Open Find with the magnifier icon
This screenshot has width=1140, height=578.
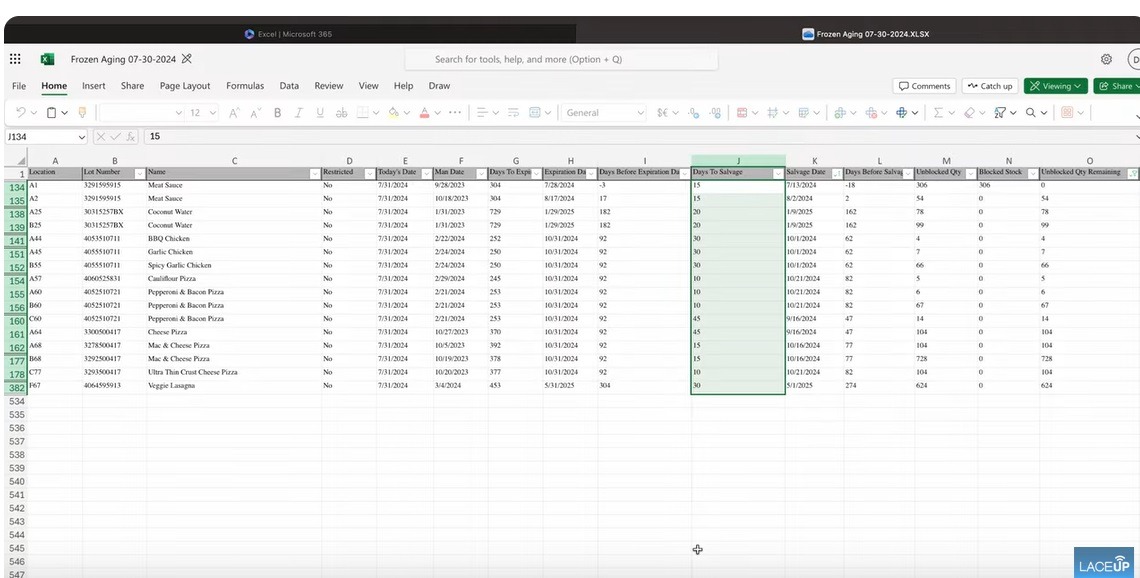(1032, 112)
